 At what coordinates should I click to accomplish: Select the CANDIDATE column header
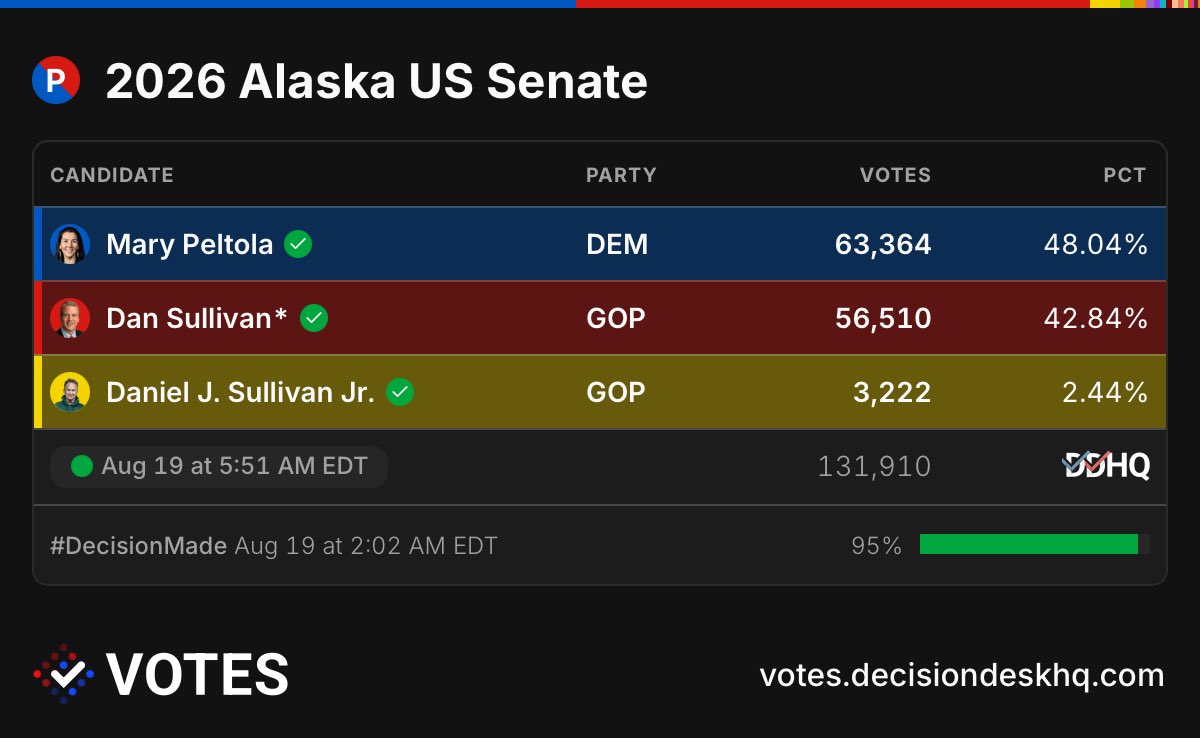coord(112,175)
